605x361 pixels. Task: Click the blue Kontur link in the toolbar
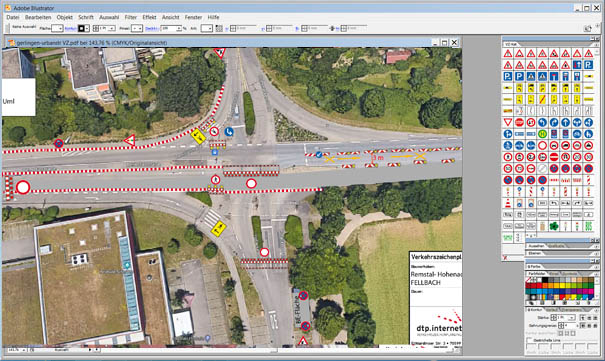(x=71, y=29)
